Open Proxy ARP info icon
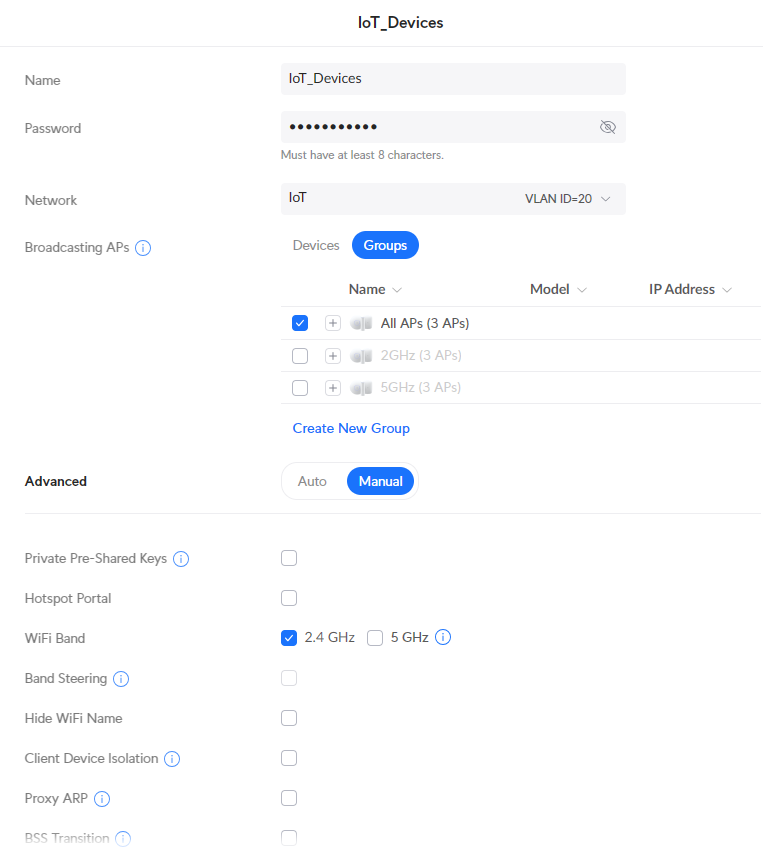763x858 pixels. [x=102, y=799]
